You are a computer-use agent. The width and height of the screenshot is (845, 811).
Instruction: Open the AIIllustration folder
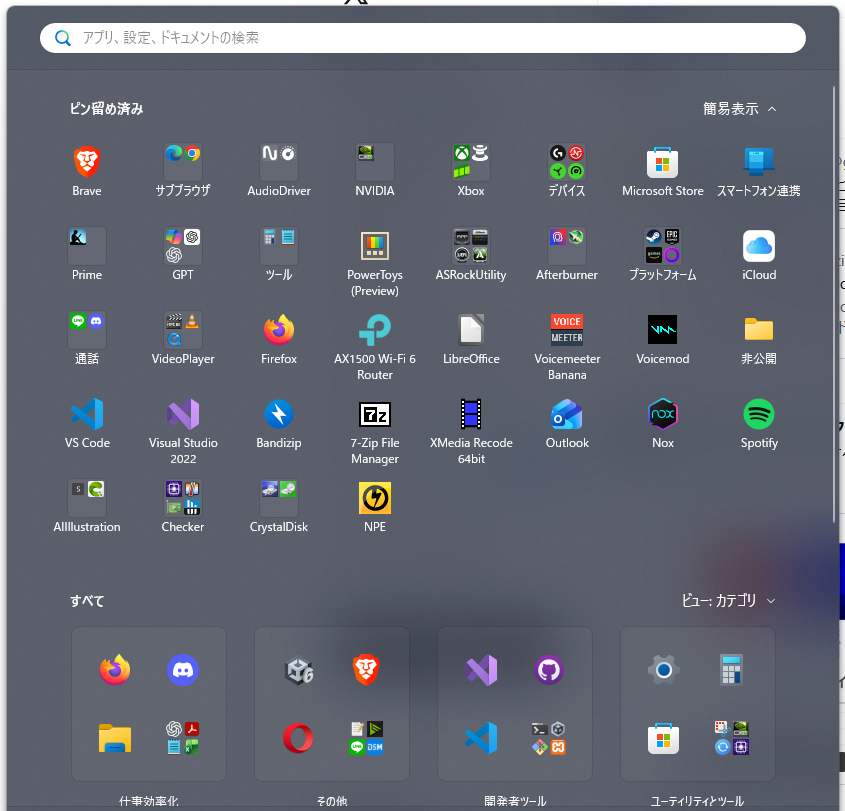point(87,498)
